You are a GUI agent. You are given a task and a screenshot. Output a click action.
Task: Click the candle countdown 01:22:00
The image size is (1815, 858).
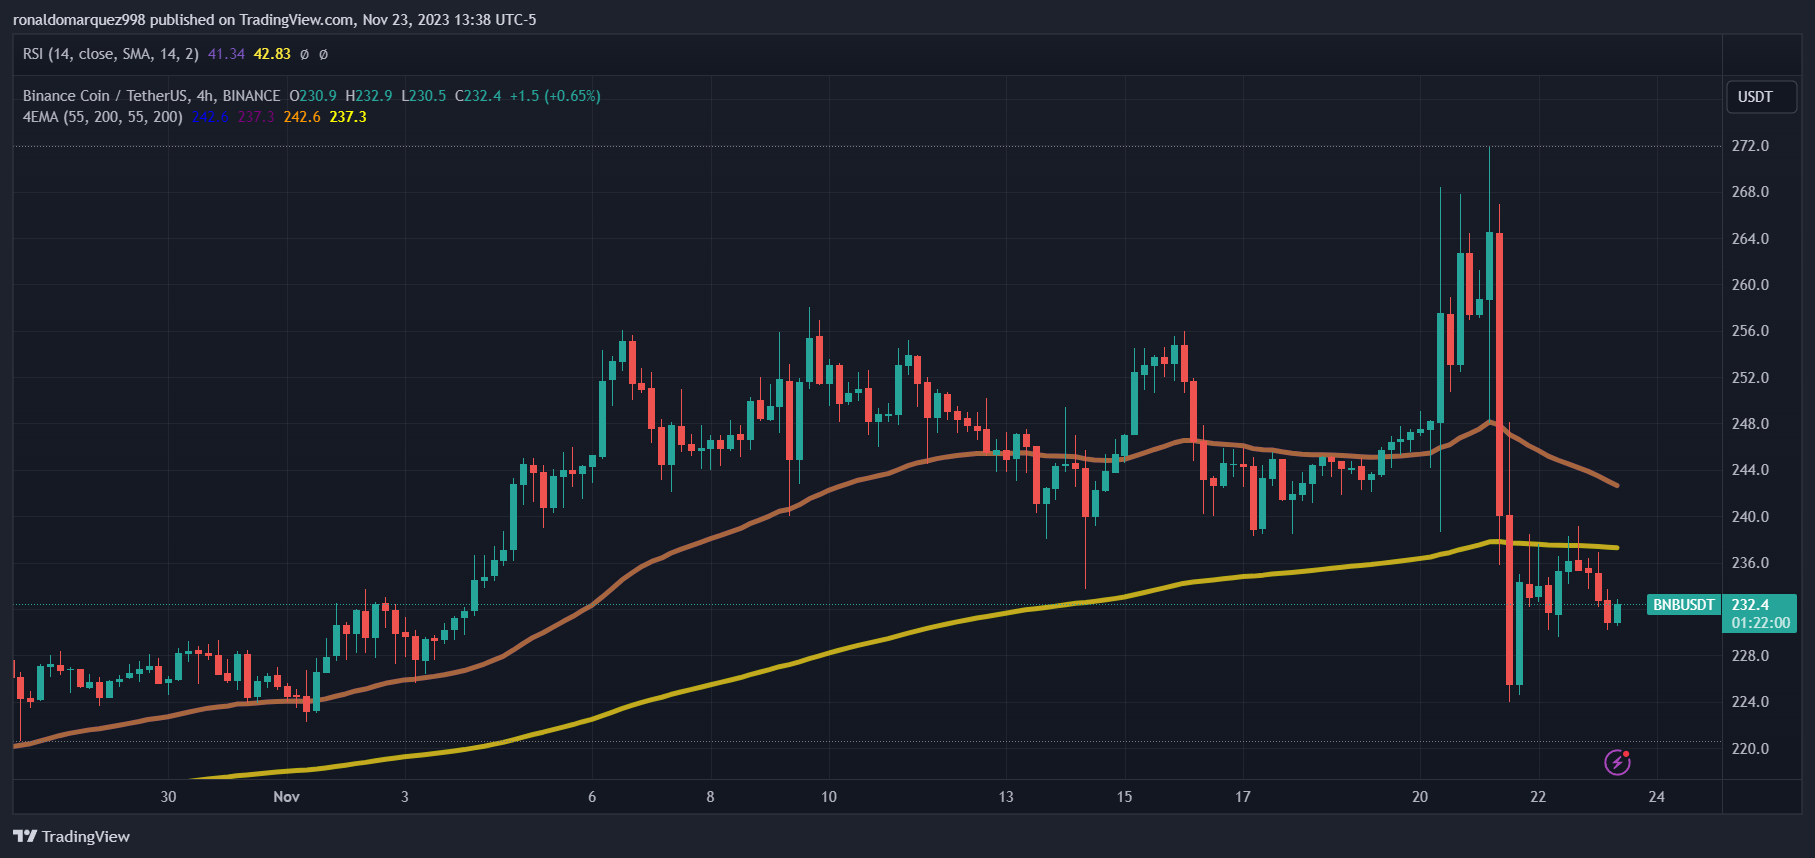point(1761,623)
